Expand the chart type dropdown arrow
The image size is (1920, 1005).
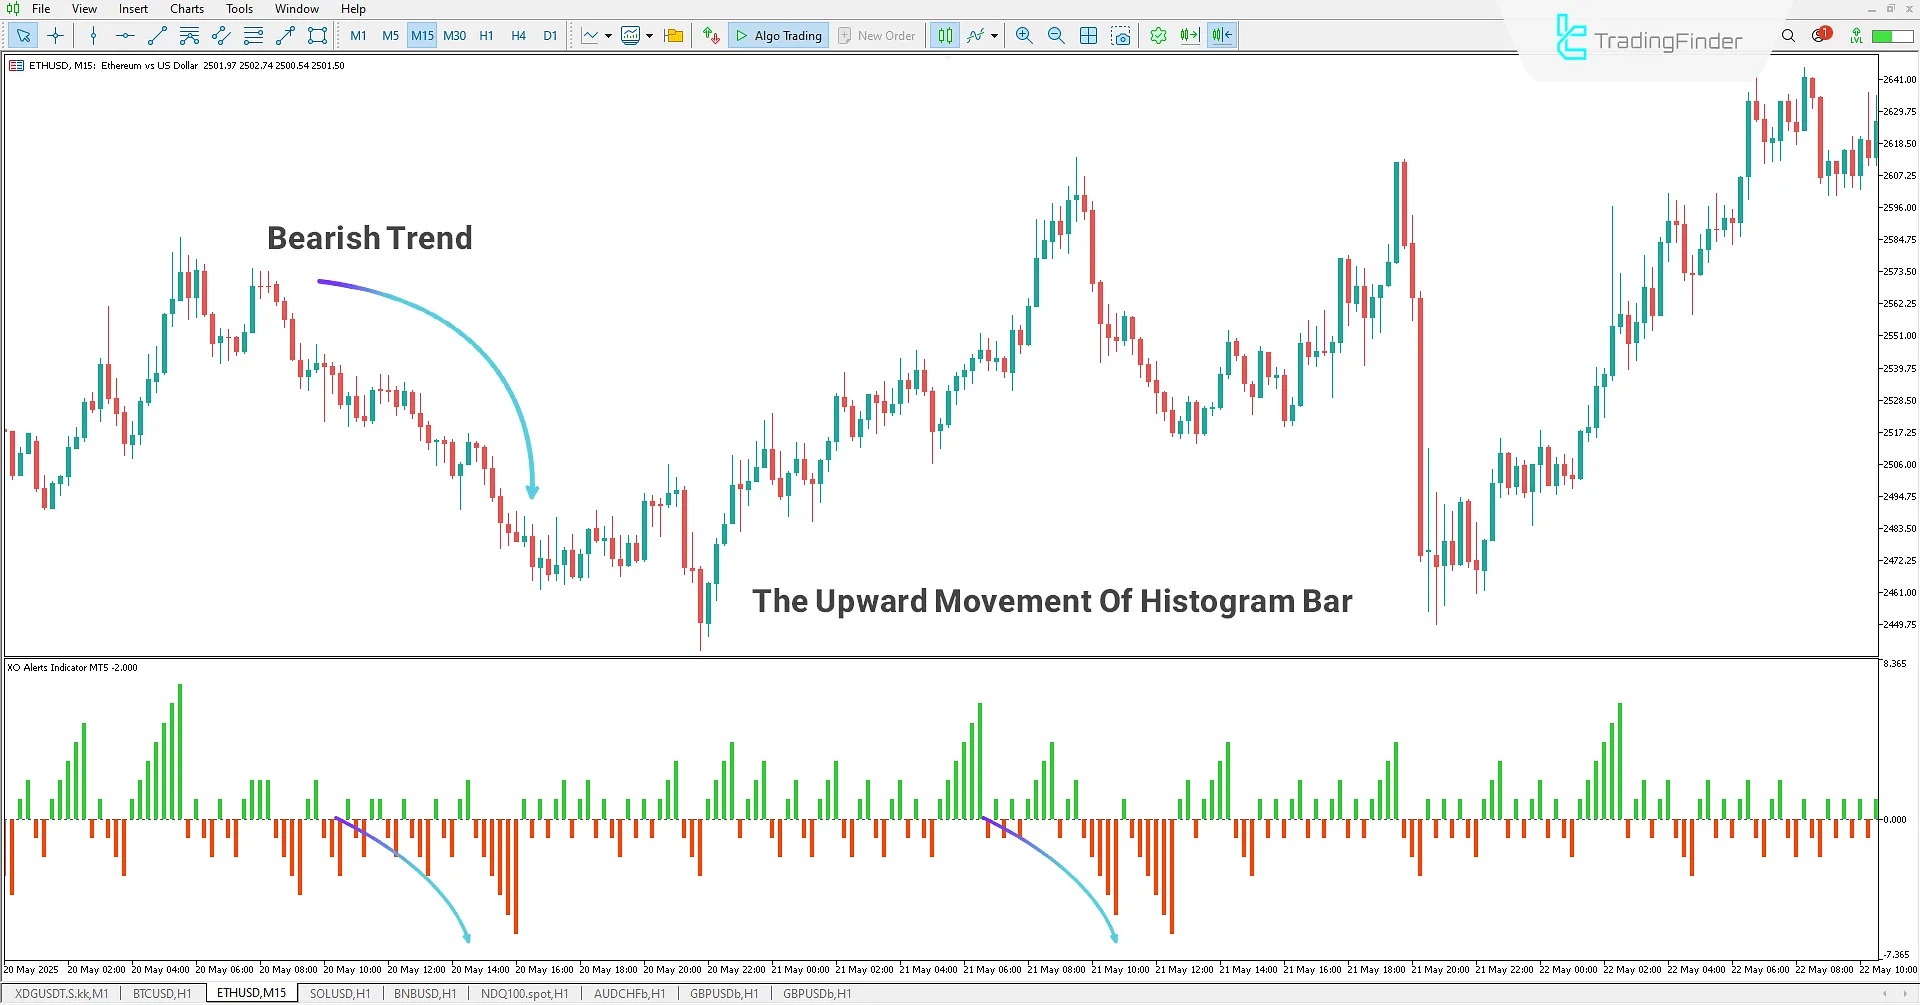[607, 35]
